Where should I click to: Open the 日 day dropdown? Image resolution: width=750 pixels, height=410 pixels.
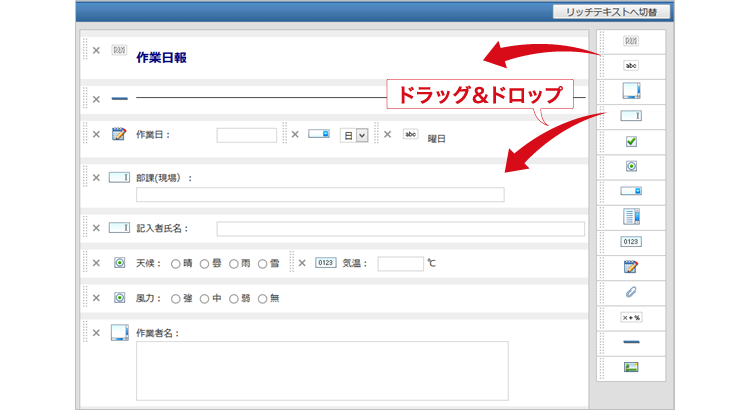point(355,136)
